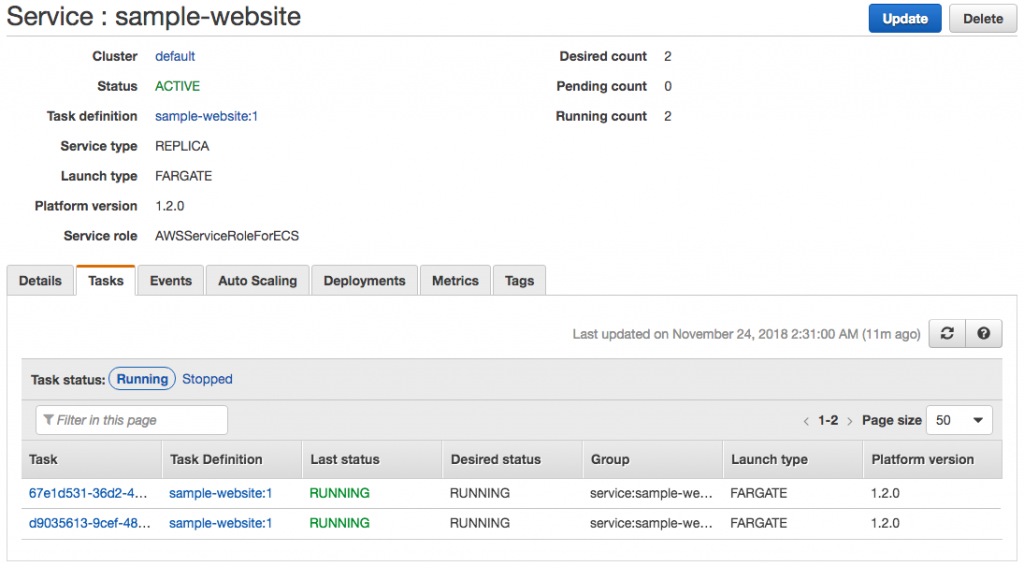
Task: Open task 67e1d531-36d2 link
Action: [89, 493]
